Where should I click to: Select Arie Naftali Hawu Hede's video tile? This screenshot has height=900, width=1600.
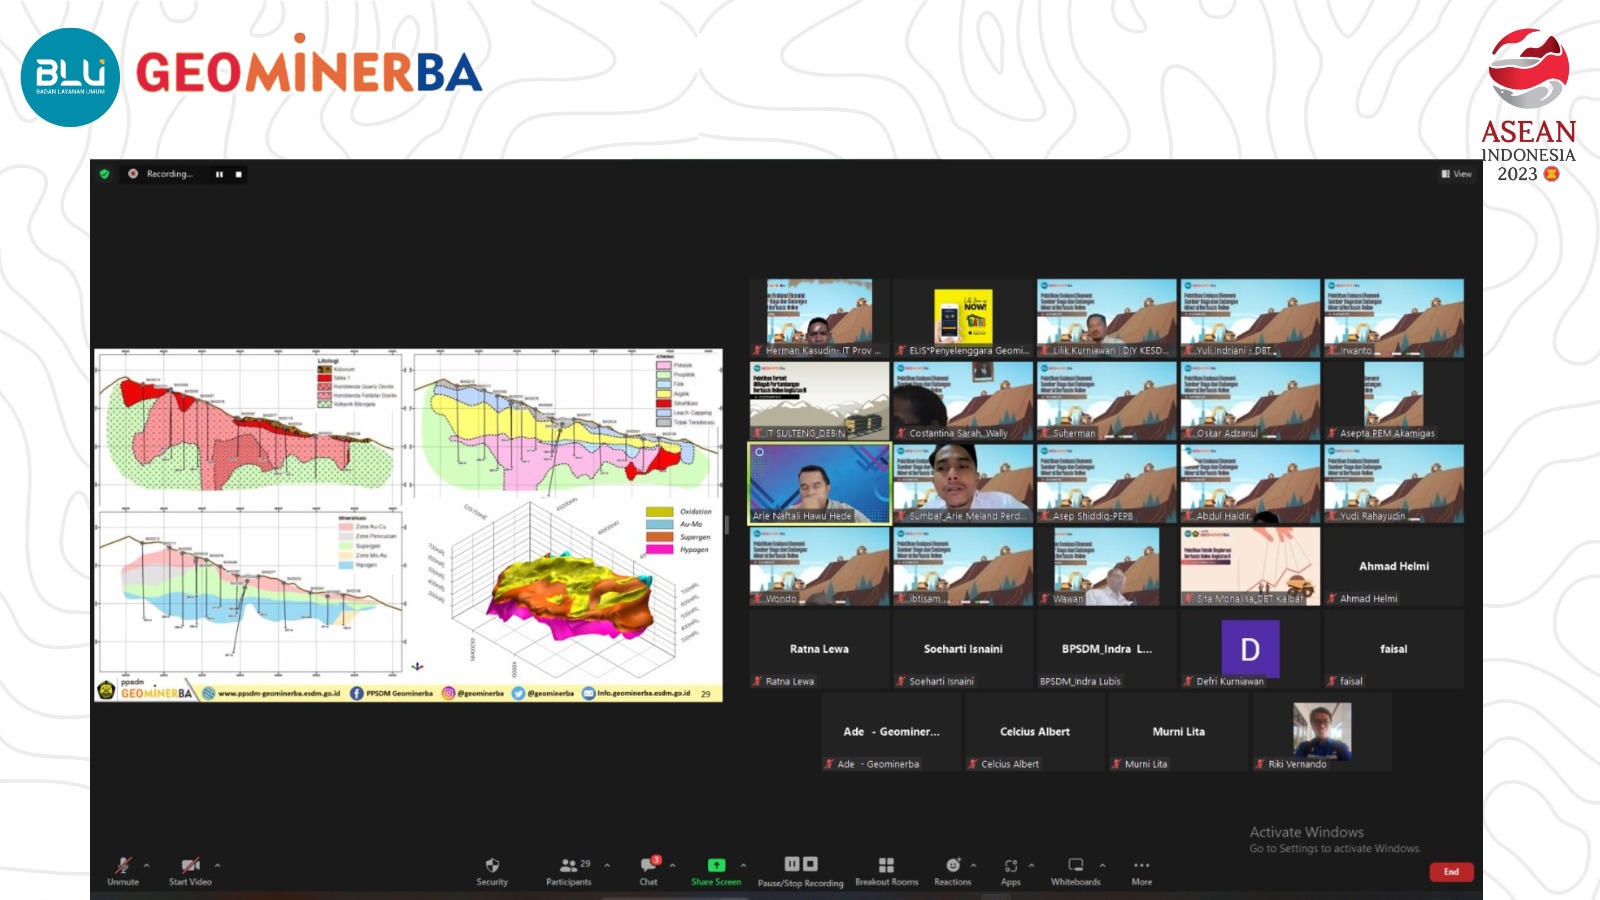click(819, 484)
